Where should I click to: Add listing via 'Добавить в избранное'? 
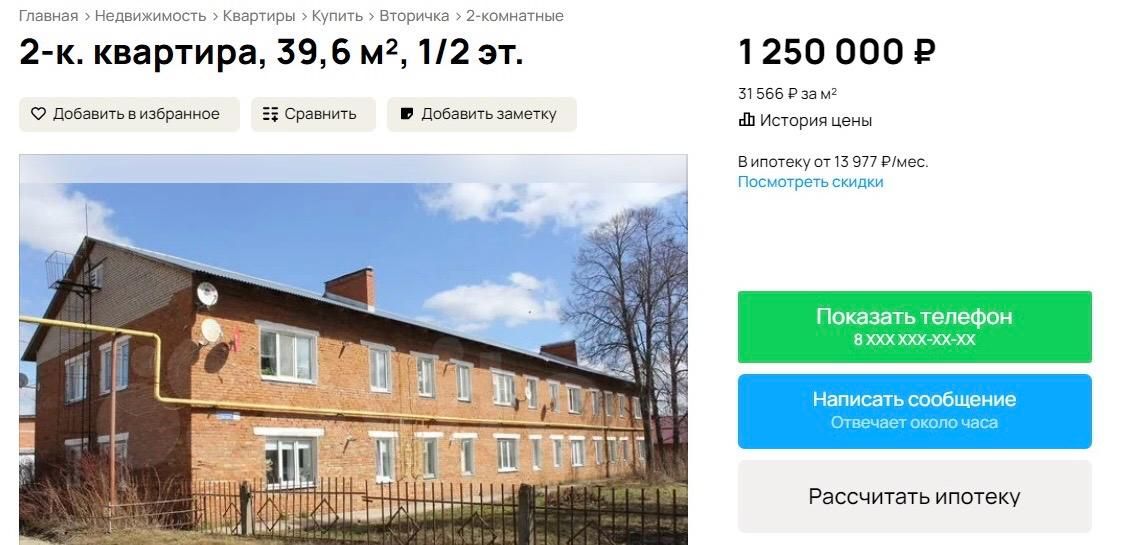(x=129, y=114)
